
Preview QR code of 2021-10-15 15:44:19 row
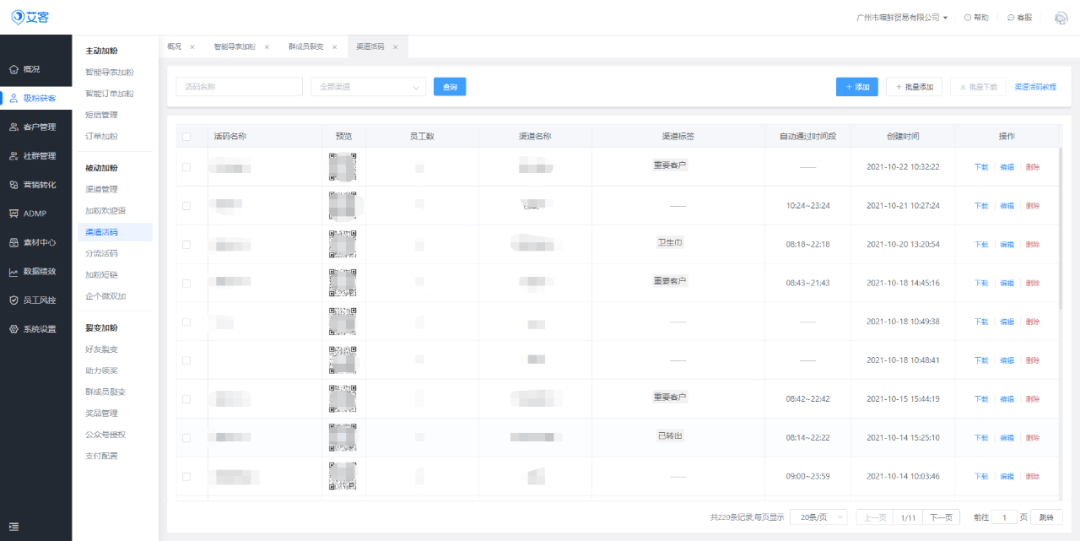click(343, 399)
